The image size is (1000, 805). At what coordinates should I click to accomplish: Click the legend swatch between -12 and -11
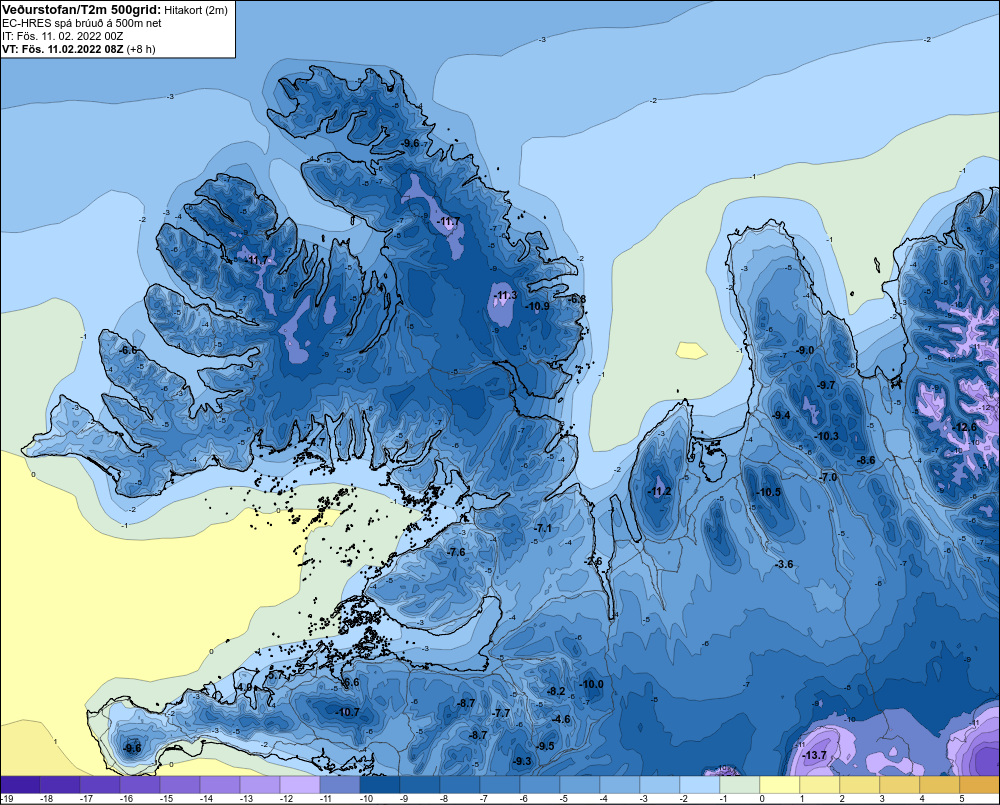[x=300, y=785]
